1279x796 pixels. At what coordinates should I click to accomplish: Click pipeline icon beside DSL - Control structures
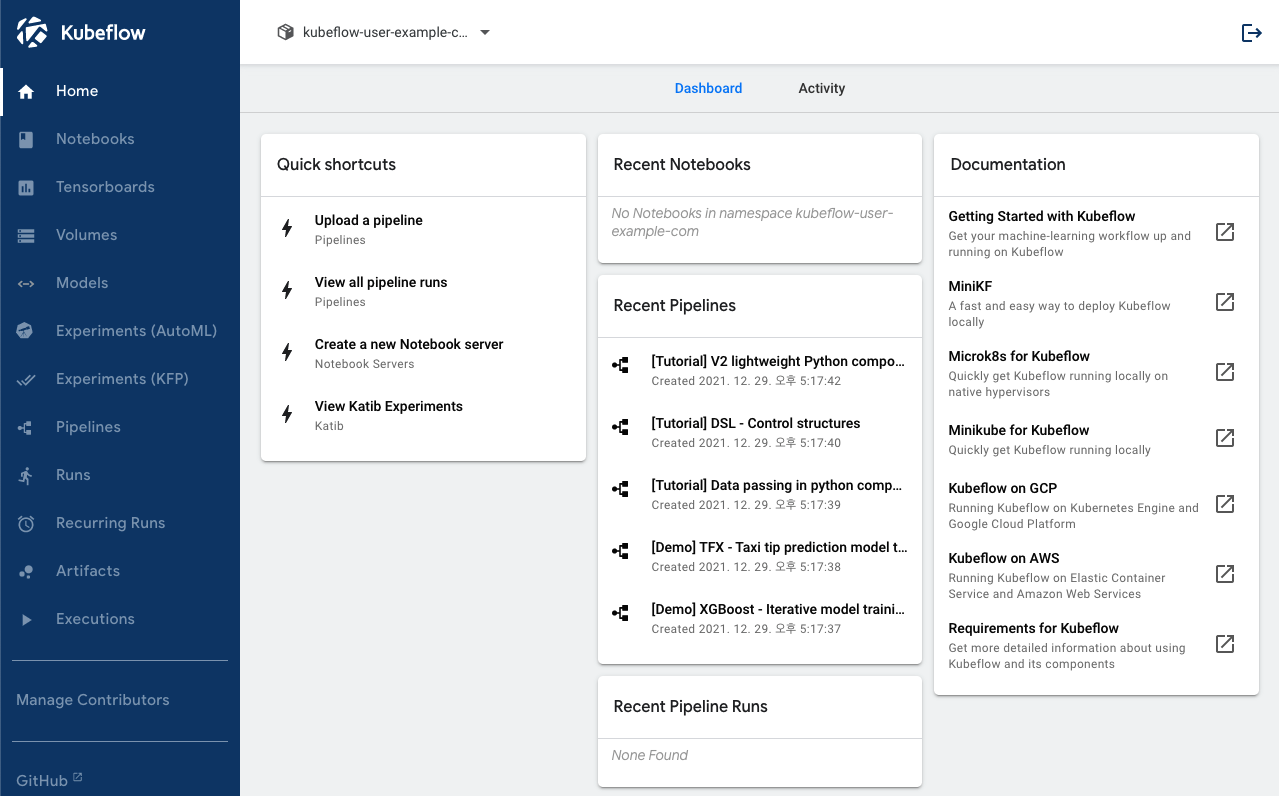coord(620,427)
